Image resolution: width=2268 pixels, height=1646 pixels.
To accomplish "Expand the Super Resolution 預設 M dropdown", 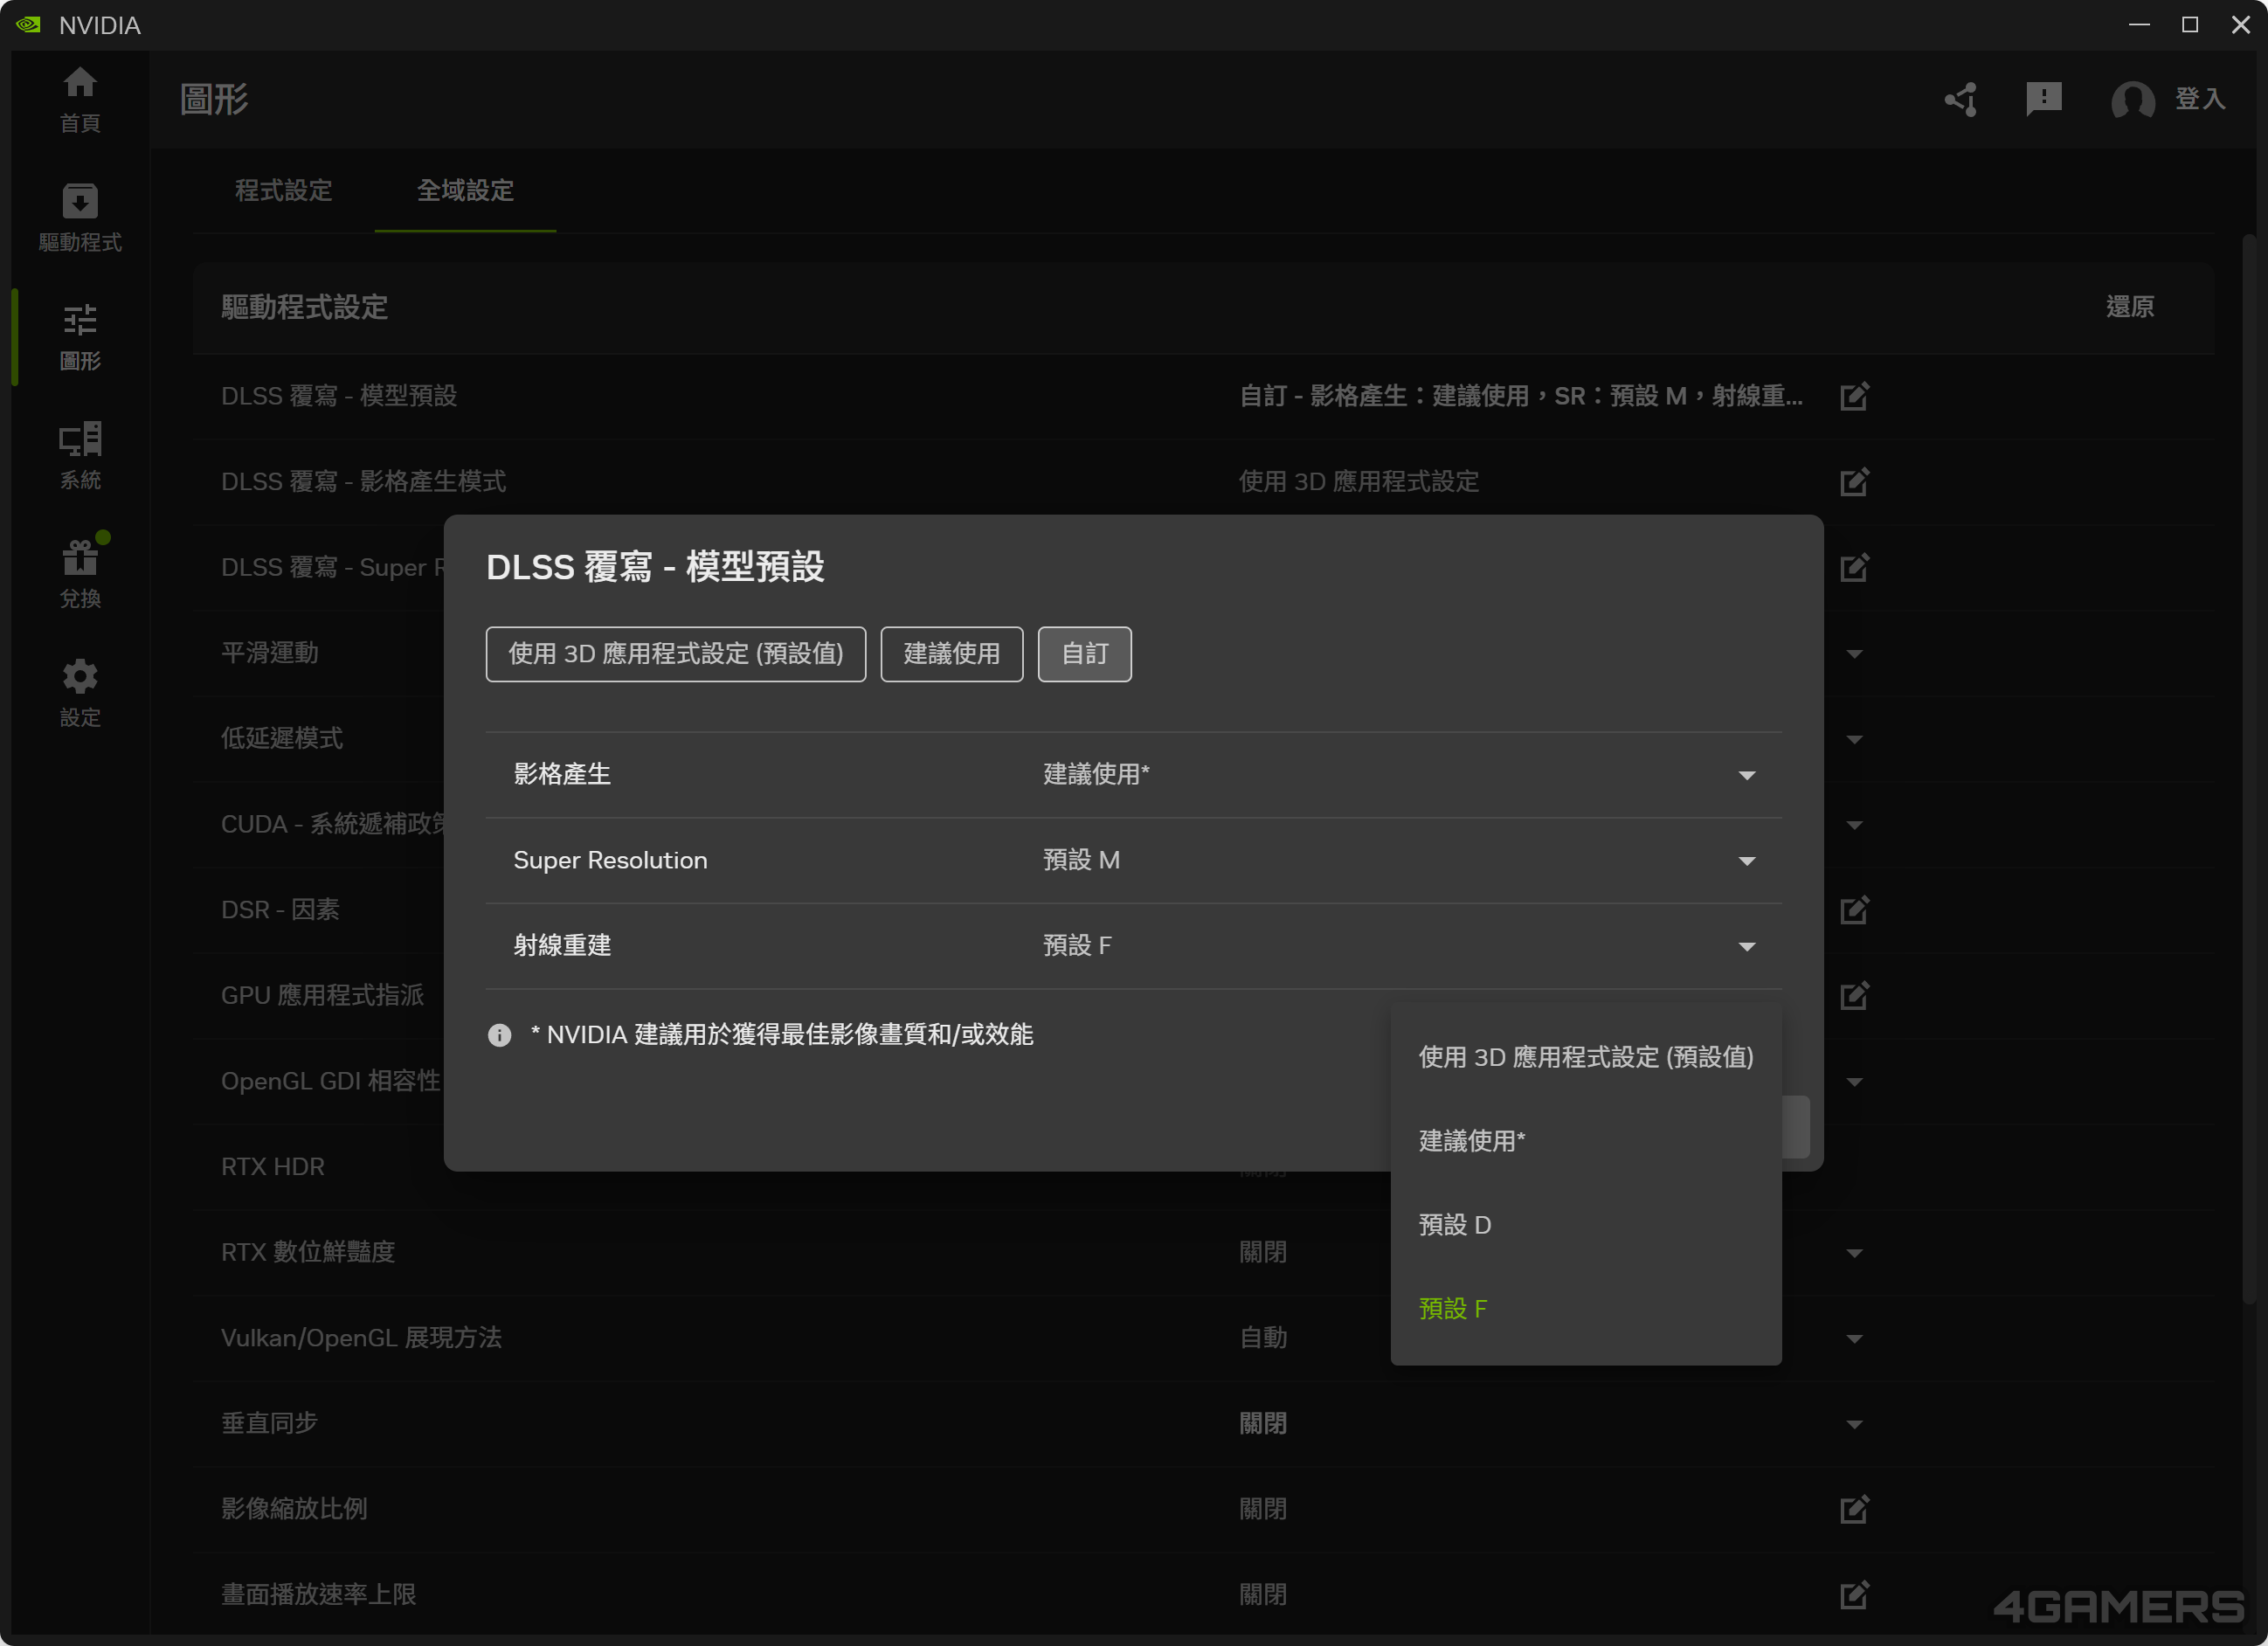I will coord(1747,861).
